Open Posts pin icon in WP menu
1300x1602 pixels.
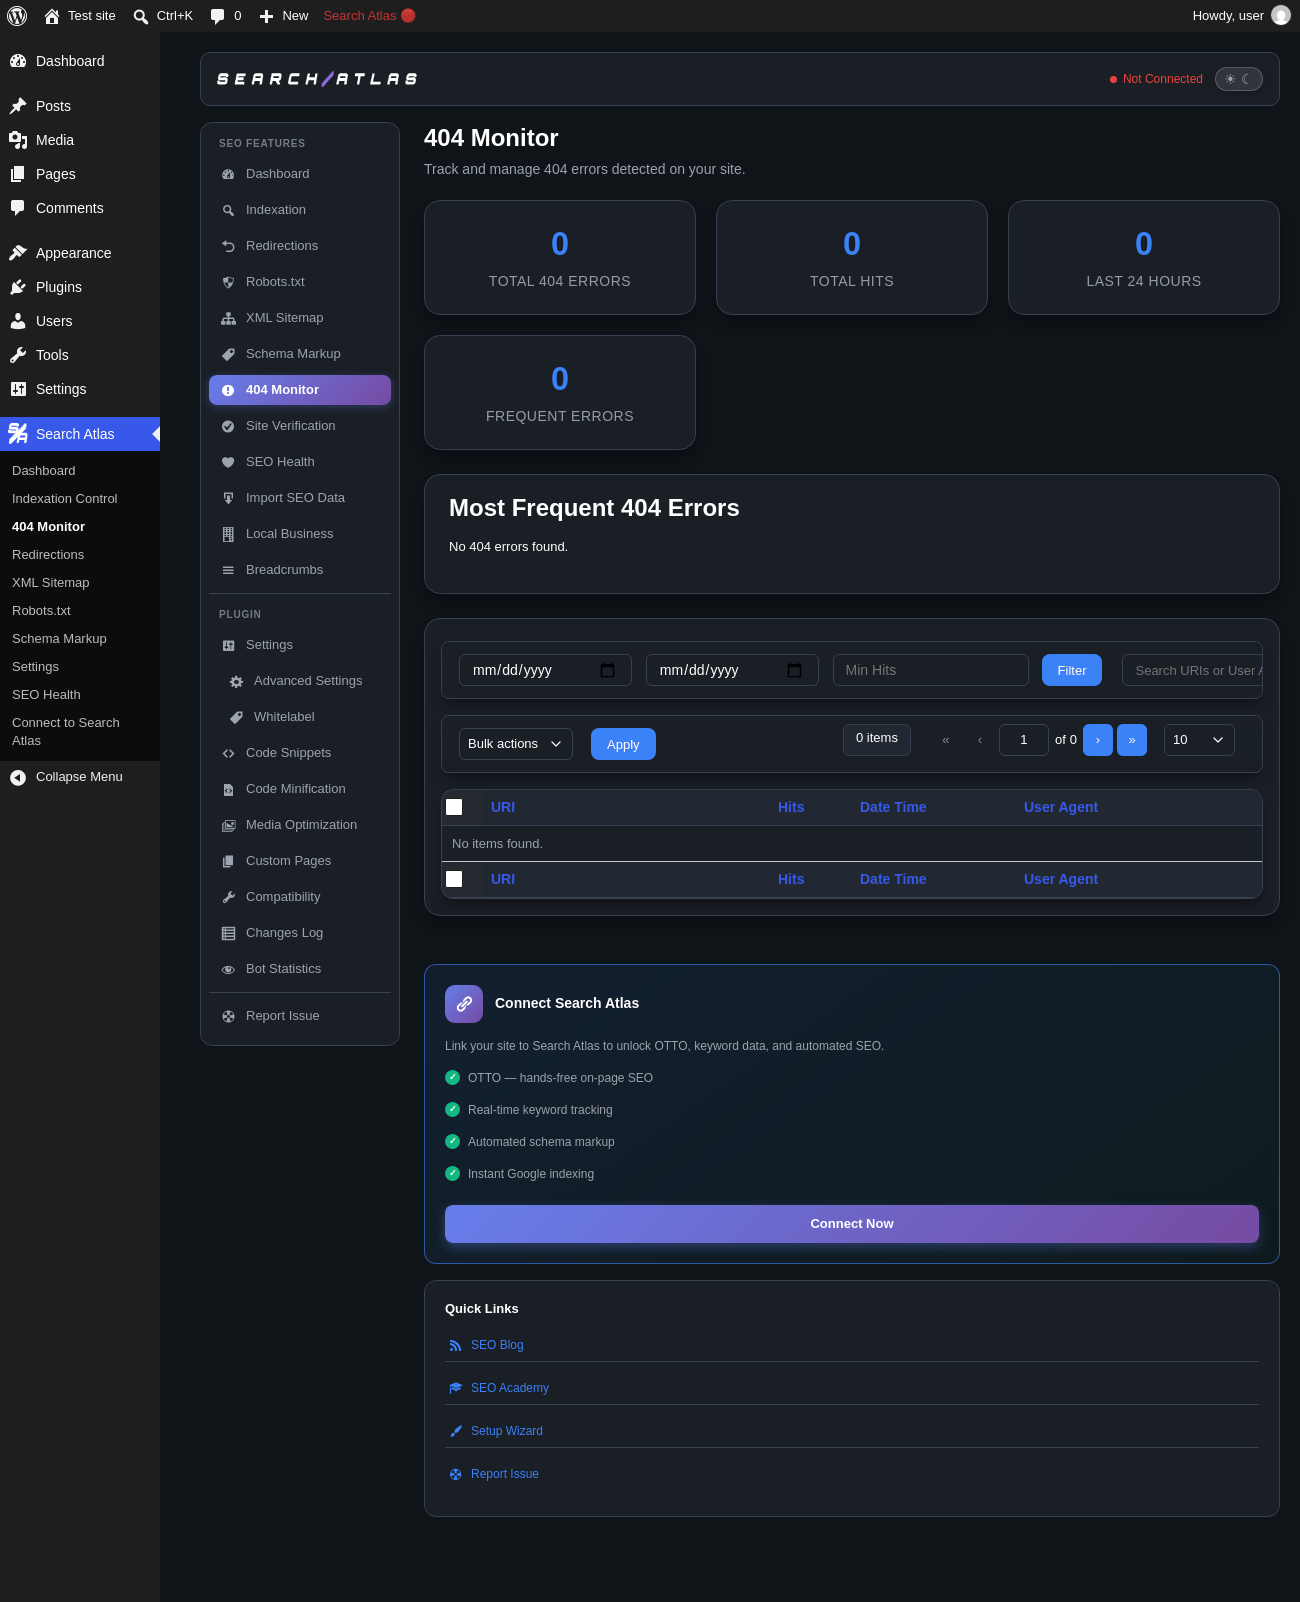[18, 106]
